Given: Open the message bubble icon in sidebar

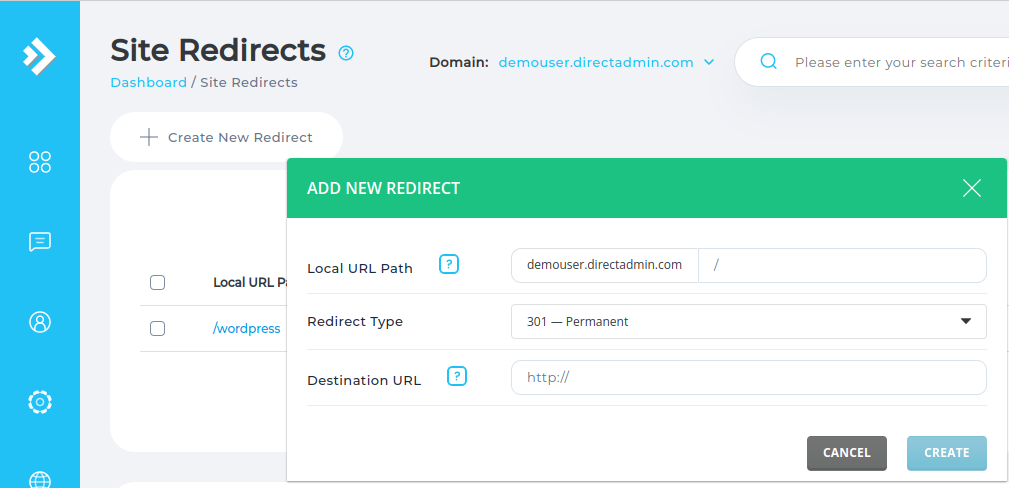Looking at the screenshot, I should pos(40,242).
